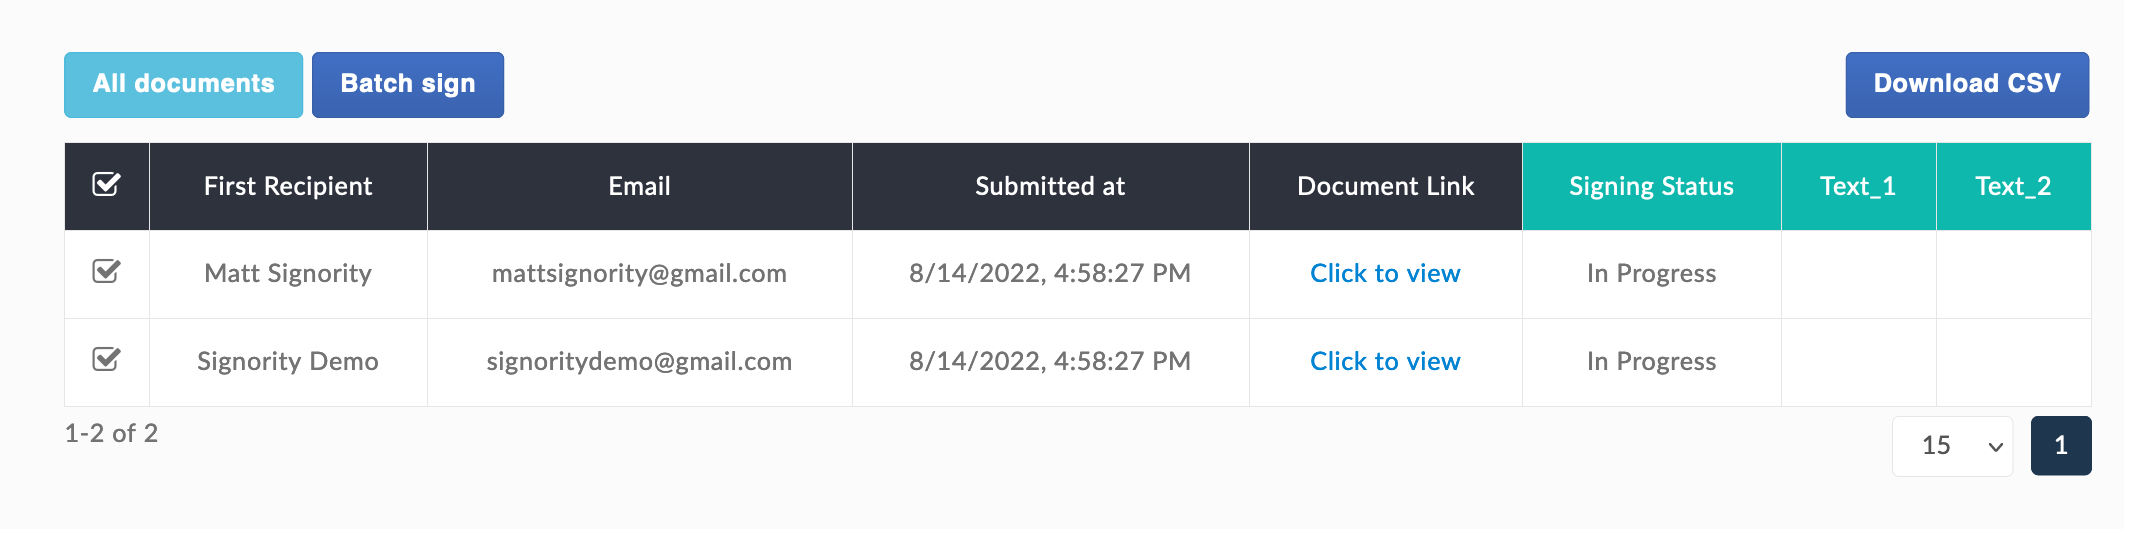Image resolution: width=2145 pixels, height=534 pixels.
Task: Click the Document Link column header
Action: coord(1385,186)
